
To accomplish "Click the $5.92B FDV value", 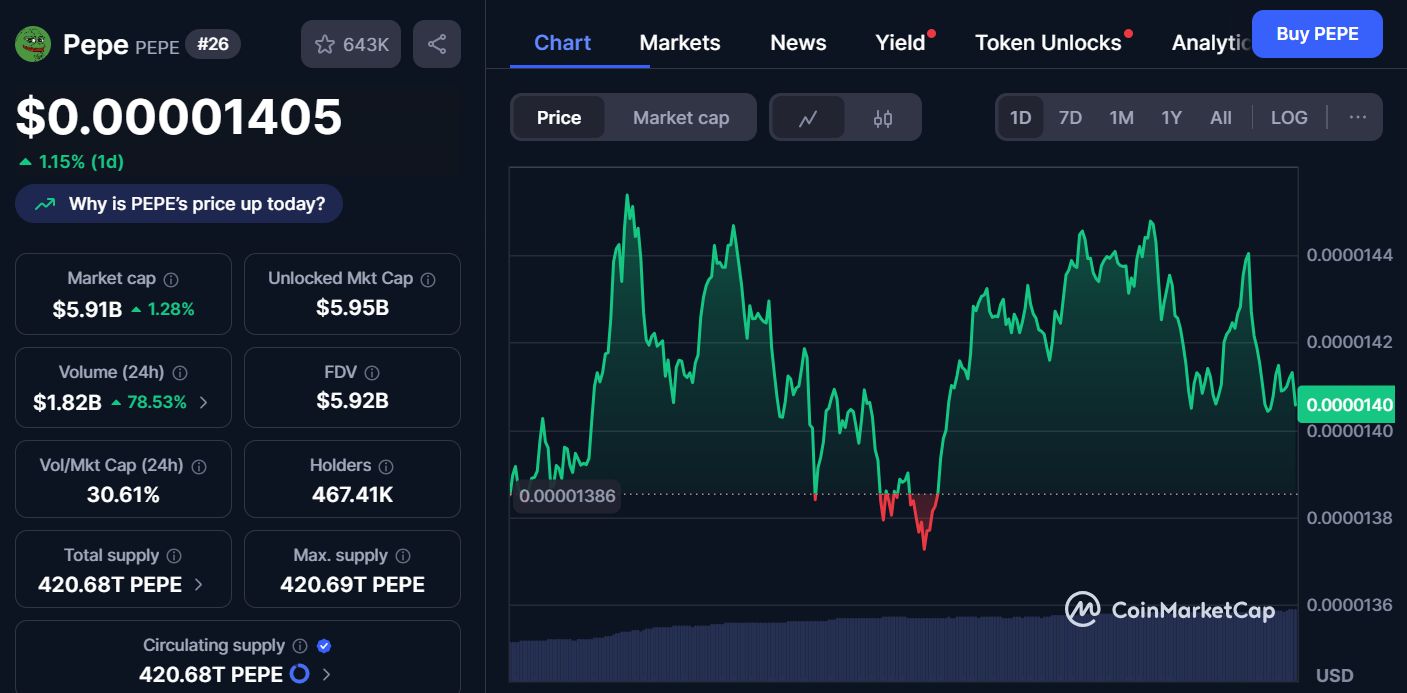I will pyautogui.click(x=352, y=401).
